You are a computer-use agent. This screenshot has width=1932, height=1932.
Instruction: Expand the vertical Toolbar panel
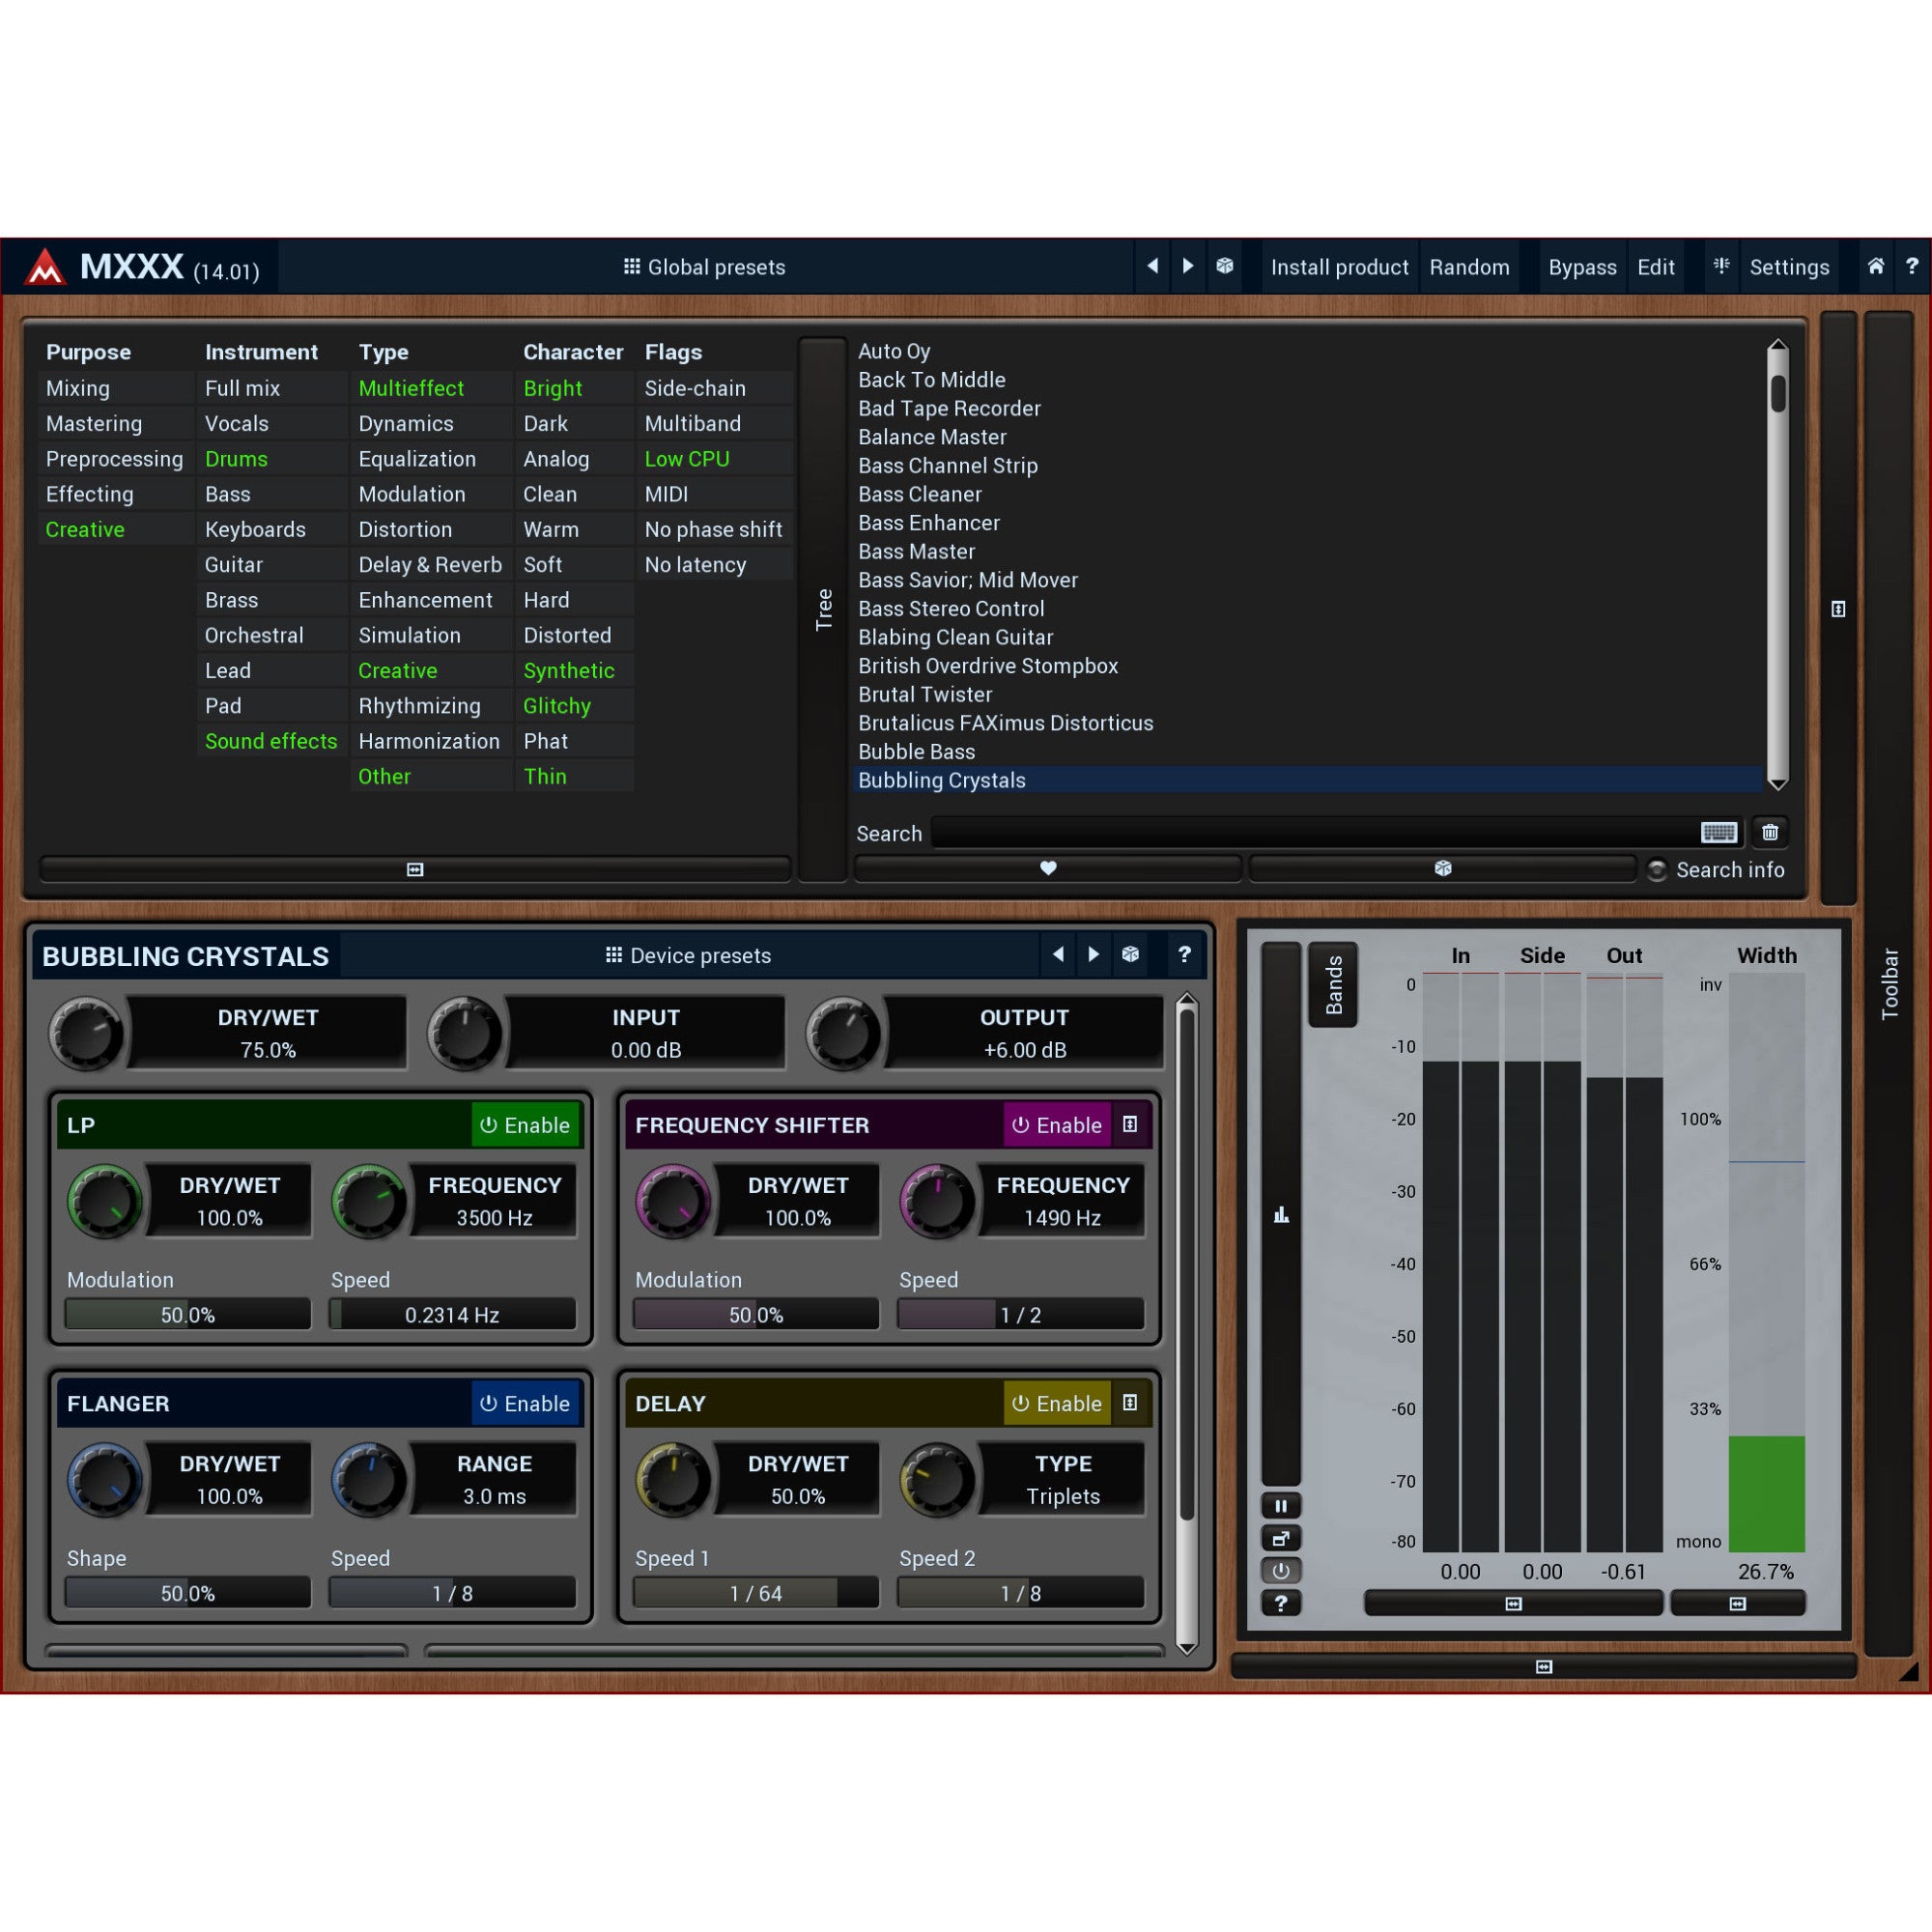click(x=1889, y=984)
